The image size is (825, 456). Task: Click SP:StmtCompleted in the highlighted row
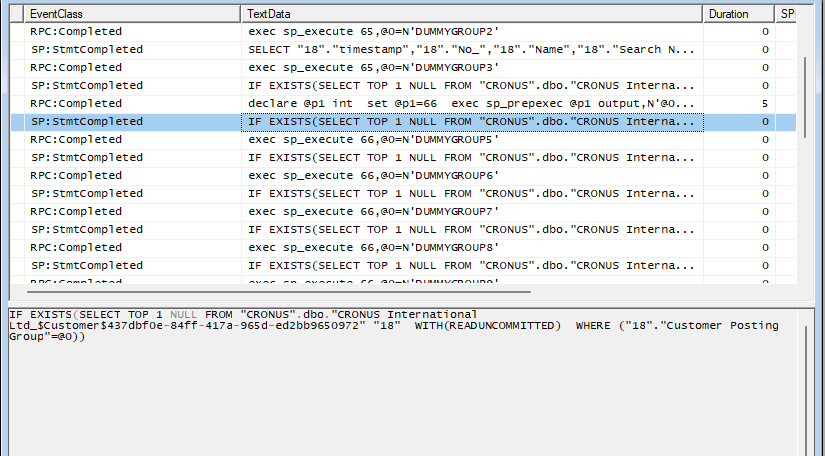click(87, 121)
